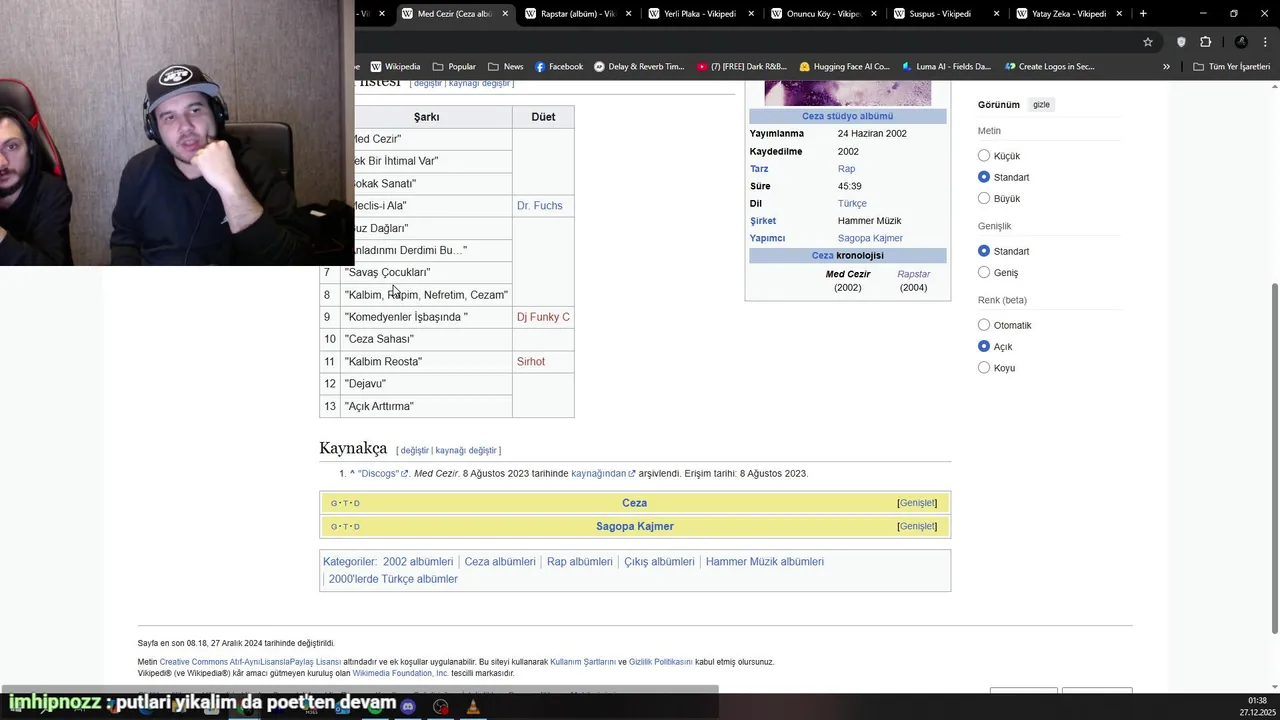Open the Ceza albümleri category
The height and width of the screenshot is (720, 1280).
pos(500,562)
